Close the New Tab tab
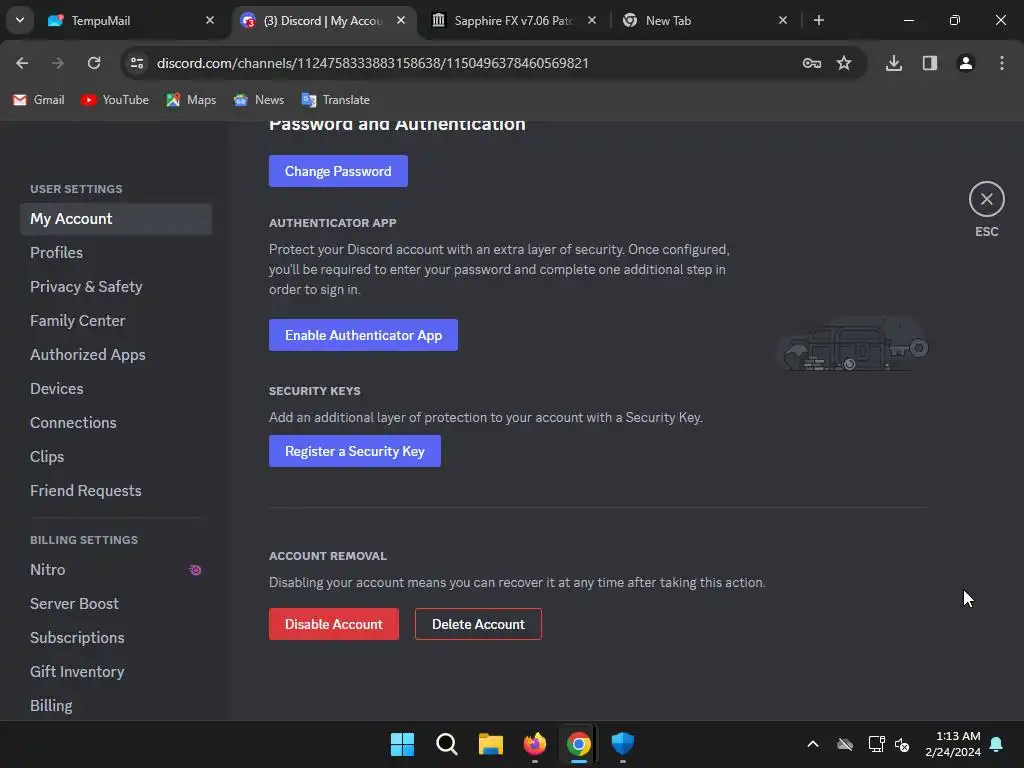1024x768 pixels. pyautogui.click(x=782, y=20)
